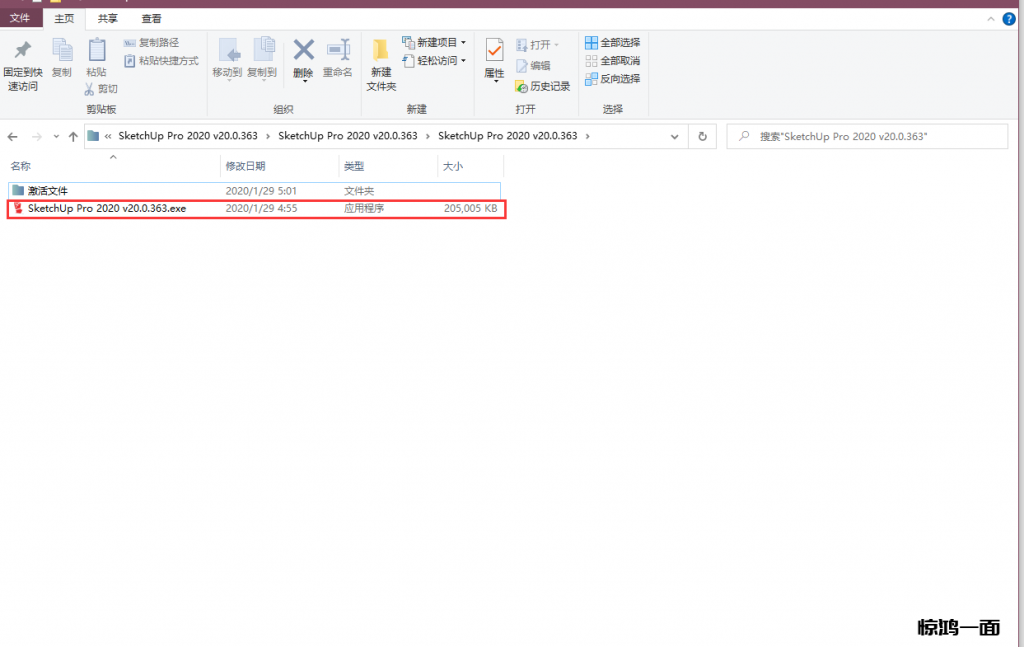Click the search box for SketchUp Pro folder

click(866, 136)
